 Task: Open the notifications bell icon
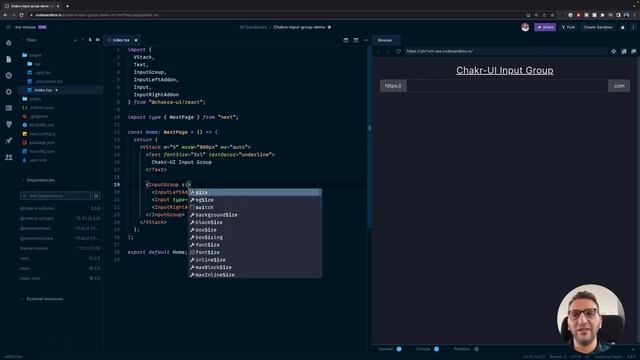[622, 27]
